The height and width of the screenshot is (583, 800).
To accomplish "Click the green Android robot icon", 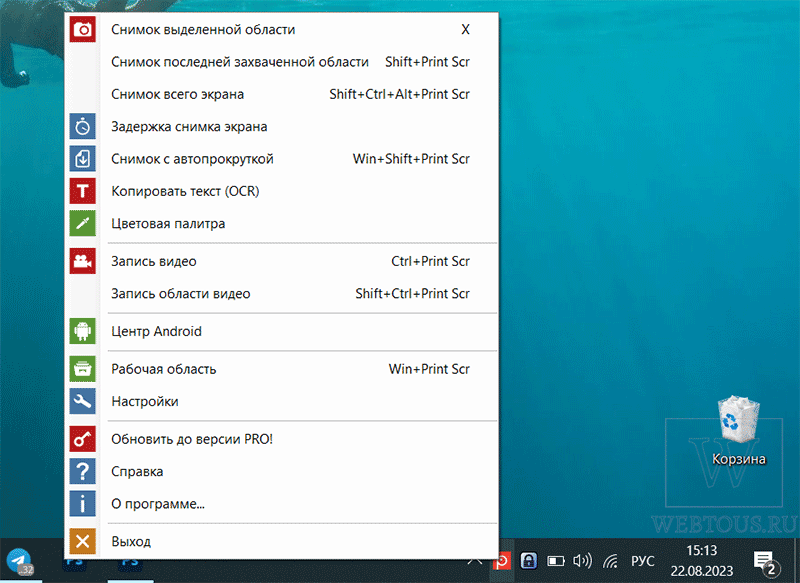I will [x=83, y=331].
